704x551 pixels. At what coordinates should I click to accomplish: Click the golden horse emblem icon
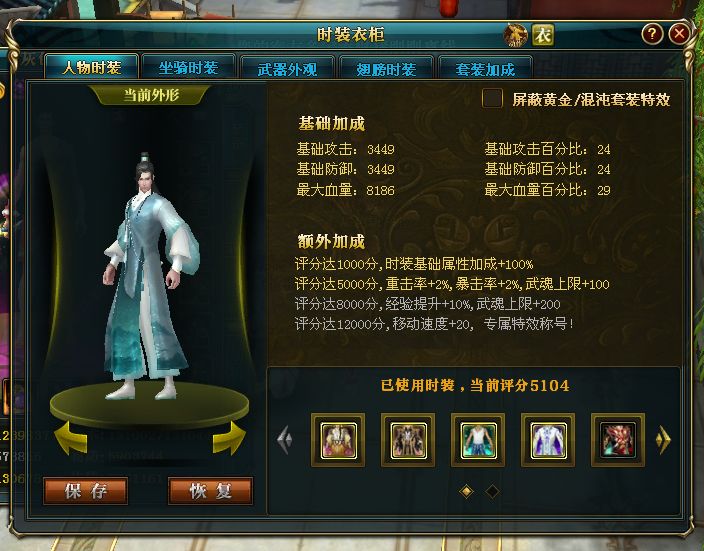[x=515, y=35]
